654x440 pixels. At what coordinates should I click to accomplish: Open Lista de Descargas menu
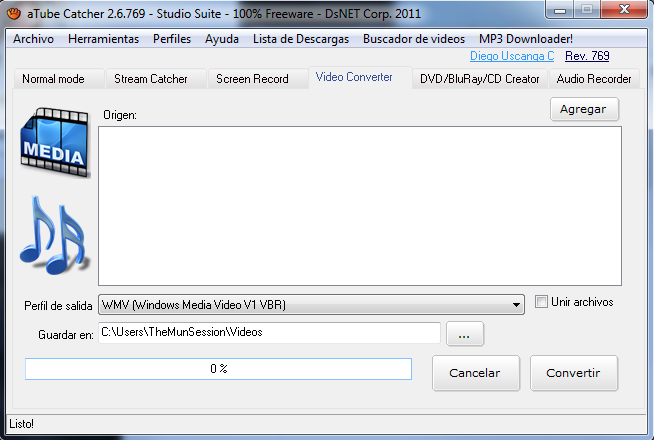(301, 39)
